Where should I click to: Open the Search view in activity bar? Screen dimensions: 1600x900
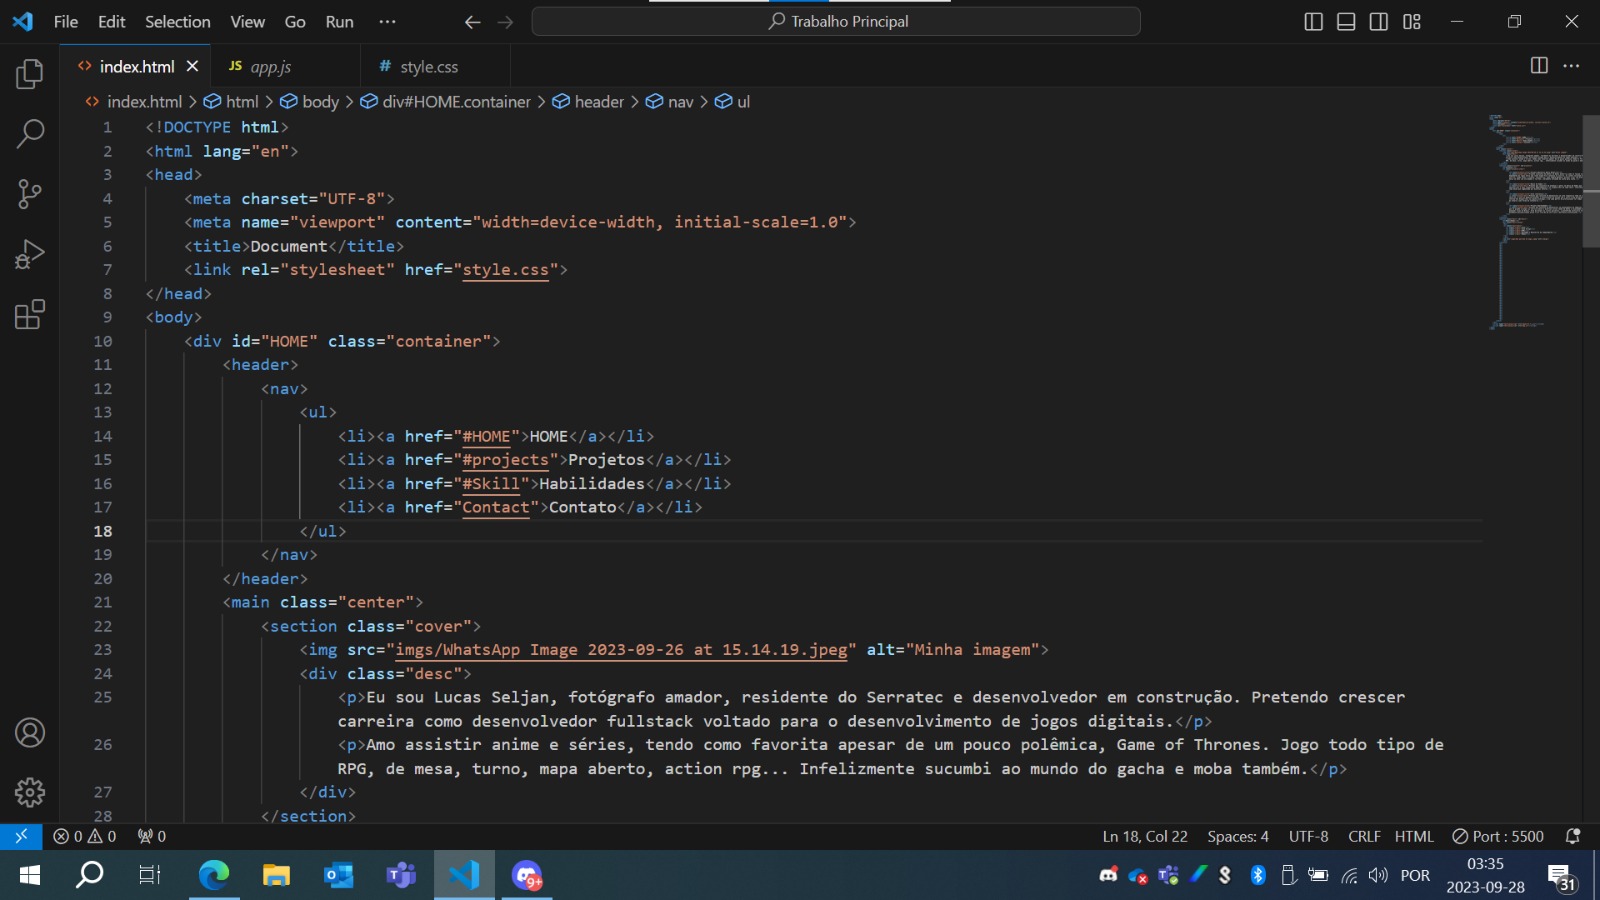30,133
